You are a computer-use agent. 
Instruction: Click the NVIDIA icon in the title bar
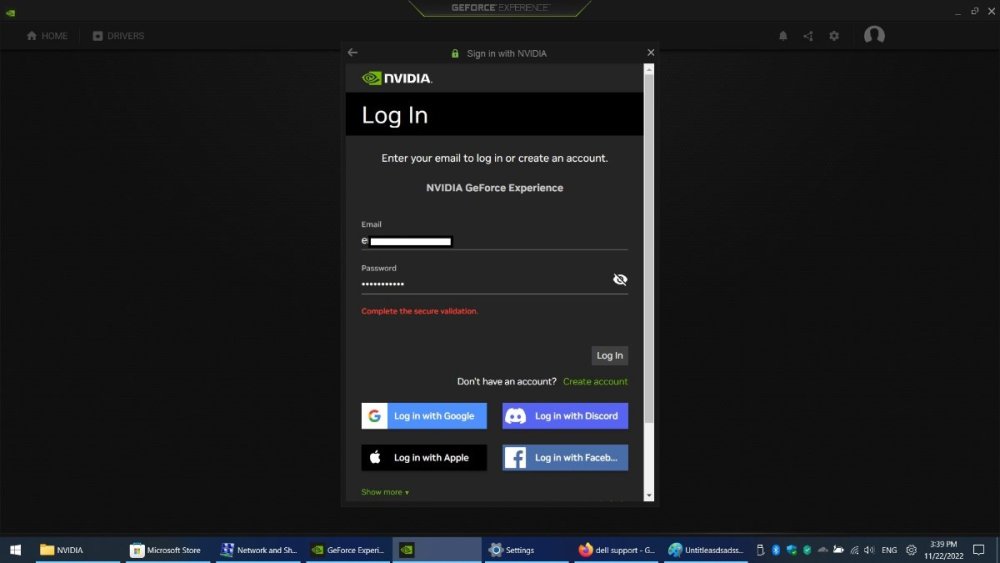point(10,12)
